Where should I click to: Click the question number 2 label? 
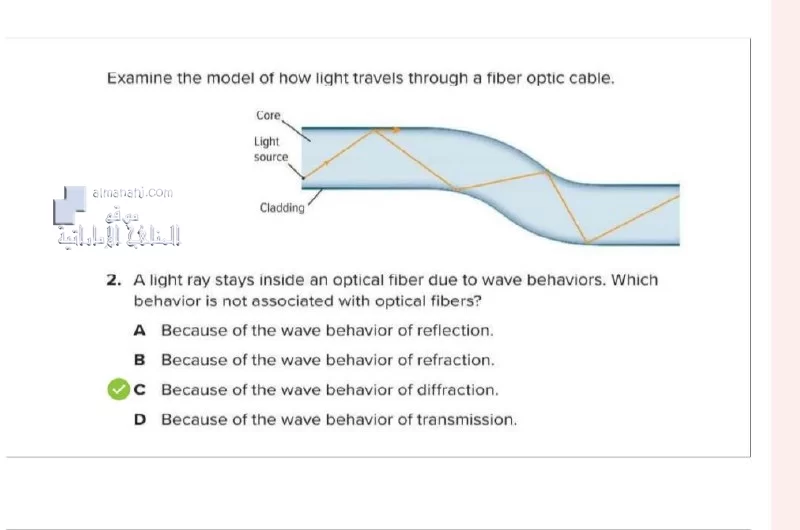click(114, 280)
